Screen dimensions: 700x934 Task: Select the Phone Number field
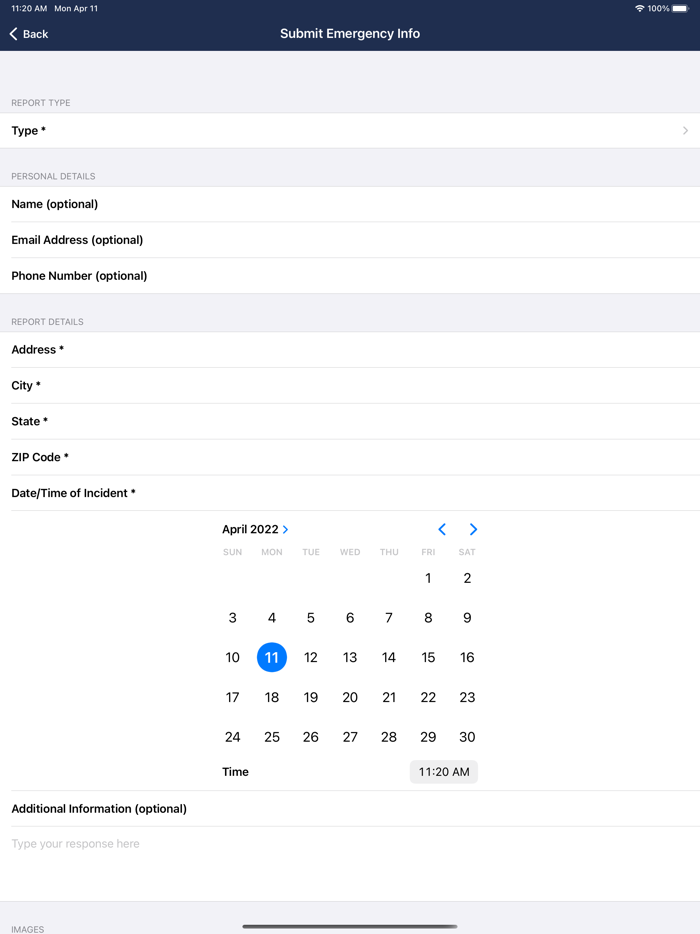[350, 276]
